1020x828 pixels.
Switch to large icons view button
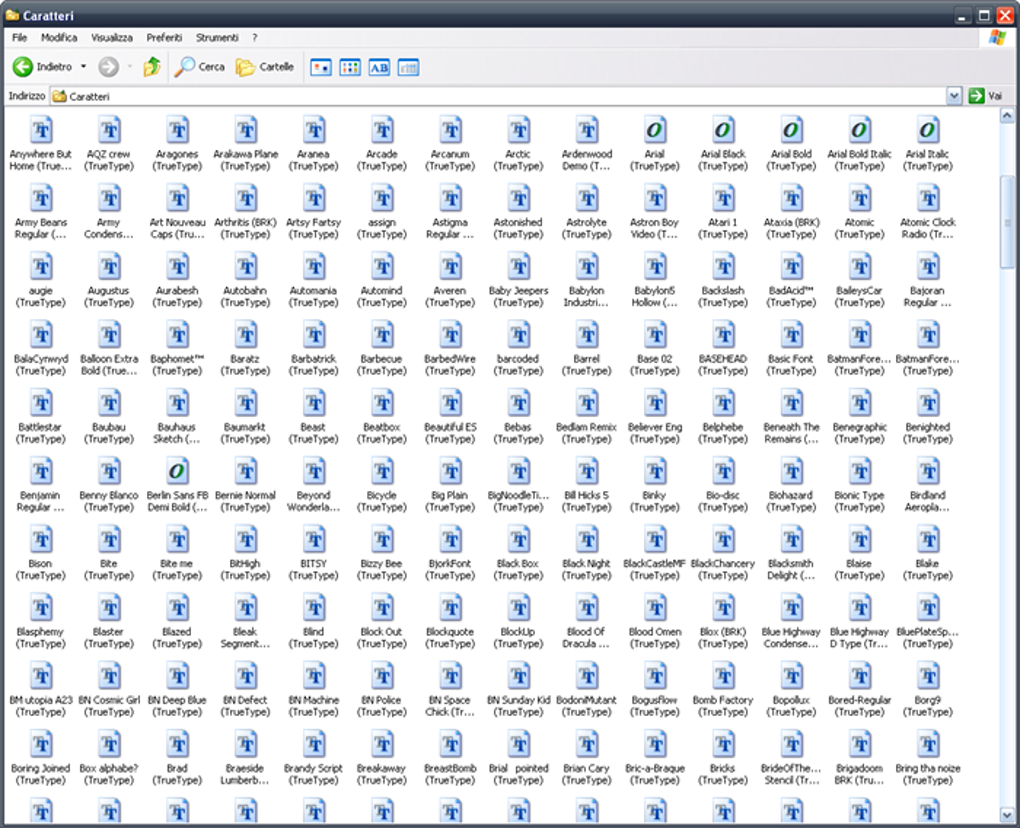321,67
